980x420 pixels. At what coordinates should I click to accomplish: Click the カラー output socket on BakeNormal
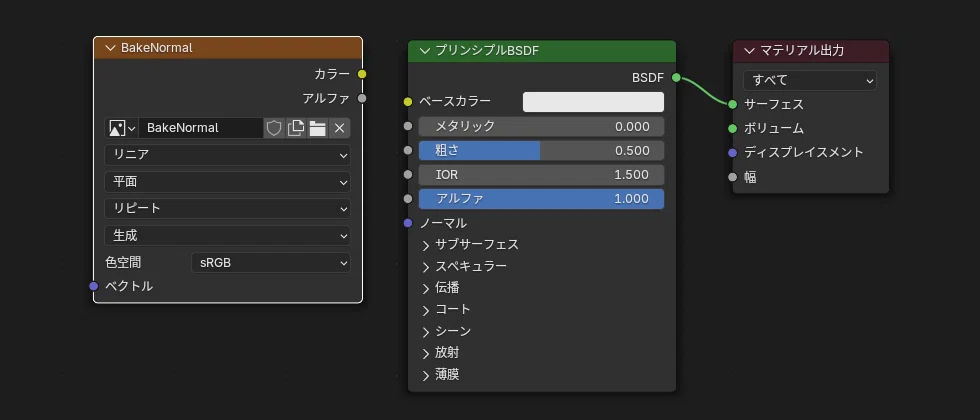coord(362,74)
